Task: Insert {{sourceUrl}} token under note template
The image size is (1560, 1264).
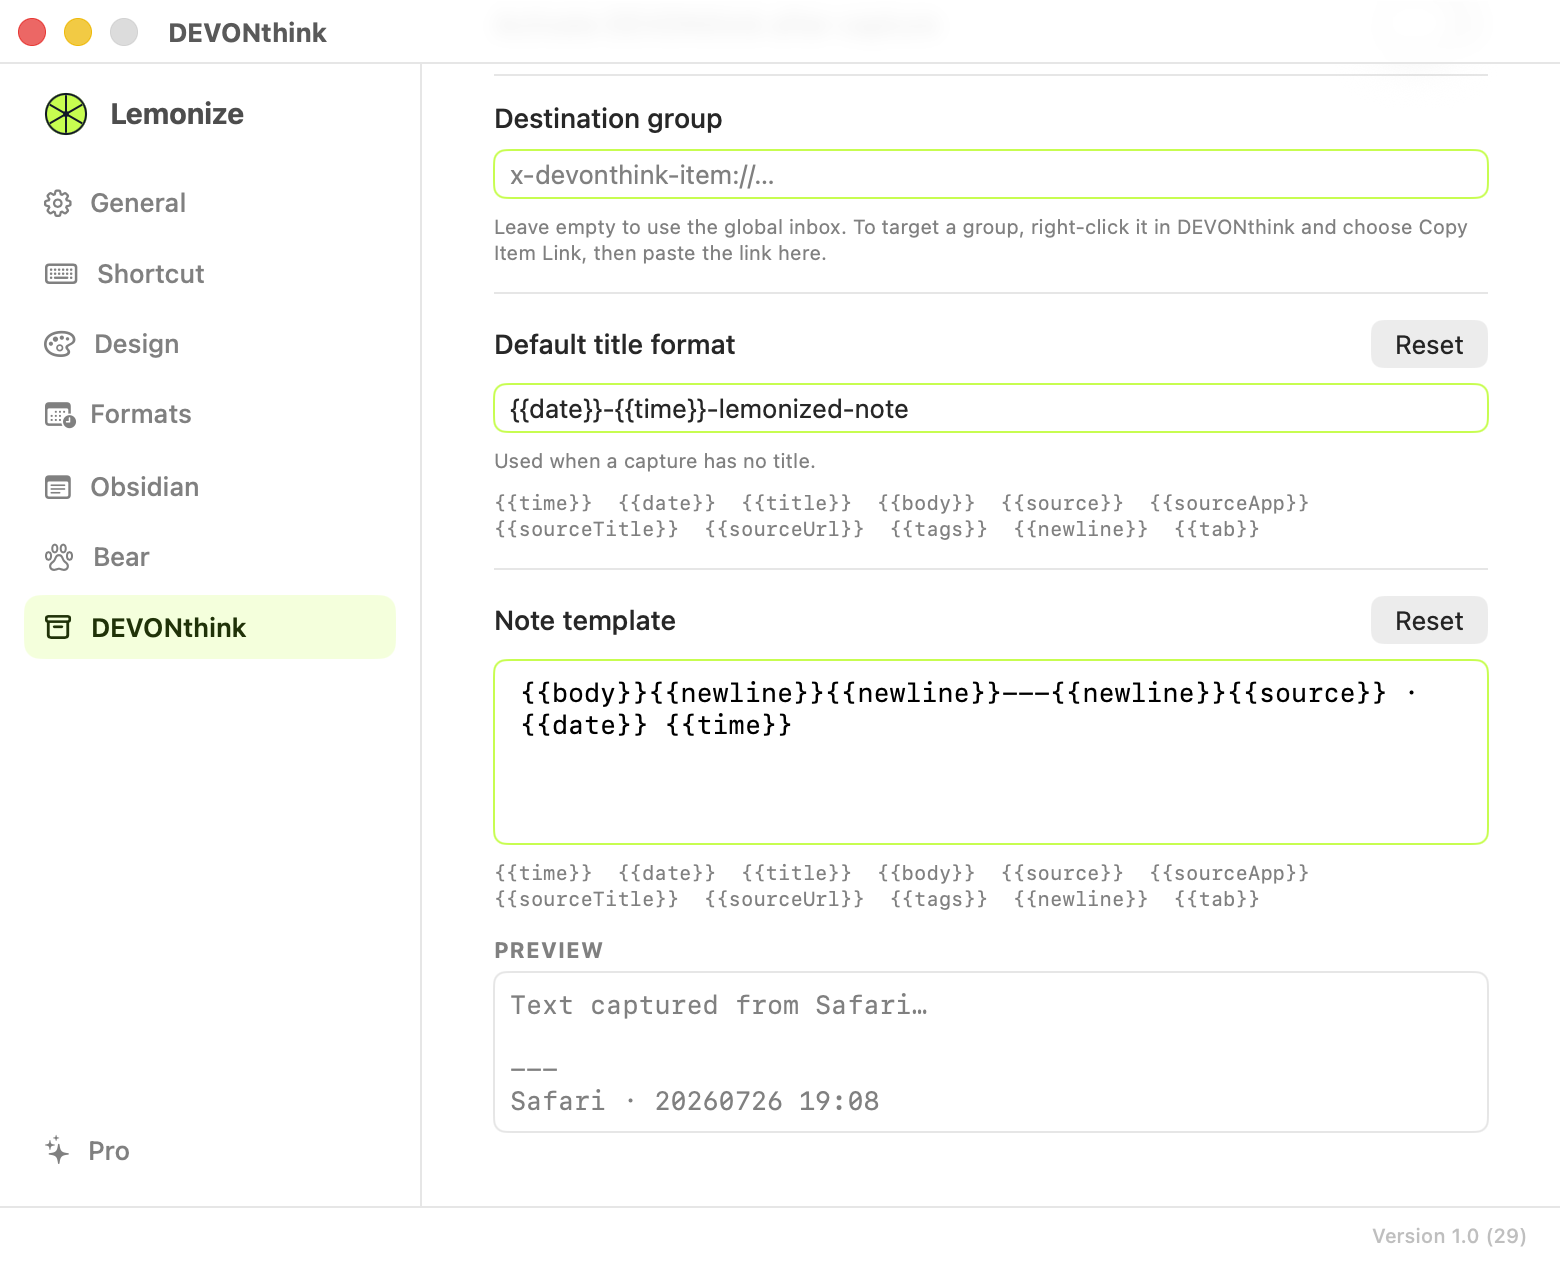Action: pos(784,899)
